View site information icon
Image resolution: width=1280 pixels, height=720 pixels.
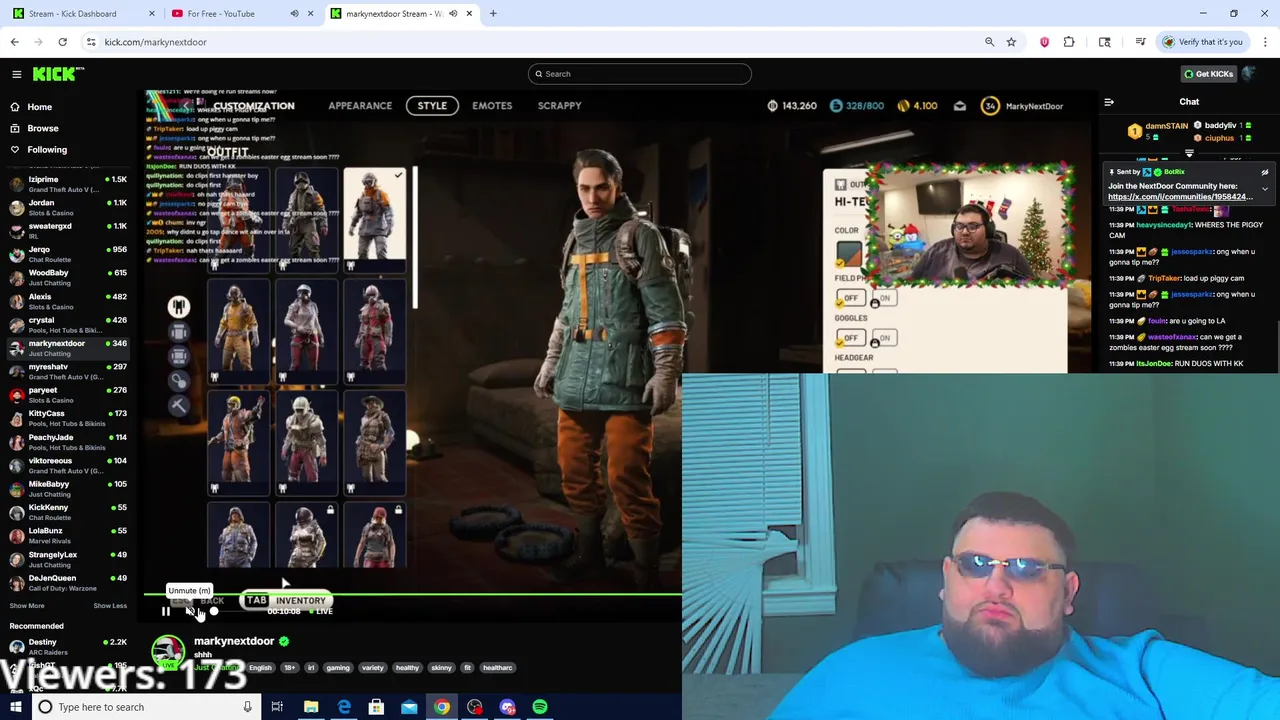91,42
